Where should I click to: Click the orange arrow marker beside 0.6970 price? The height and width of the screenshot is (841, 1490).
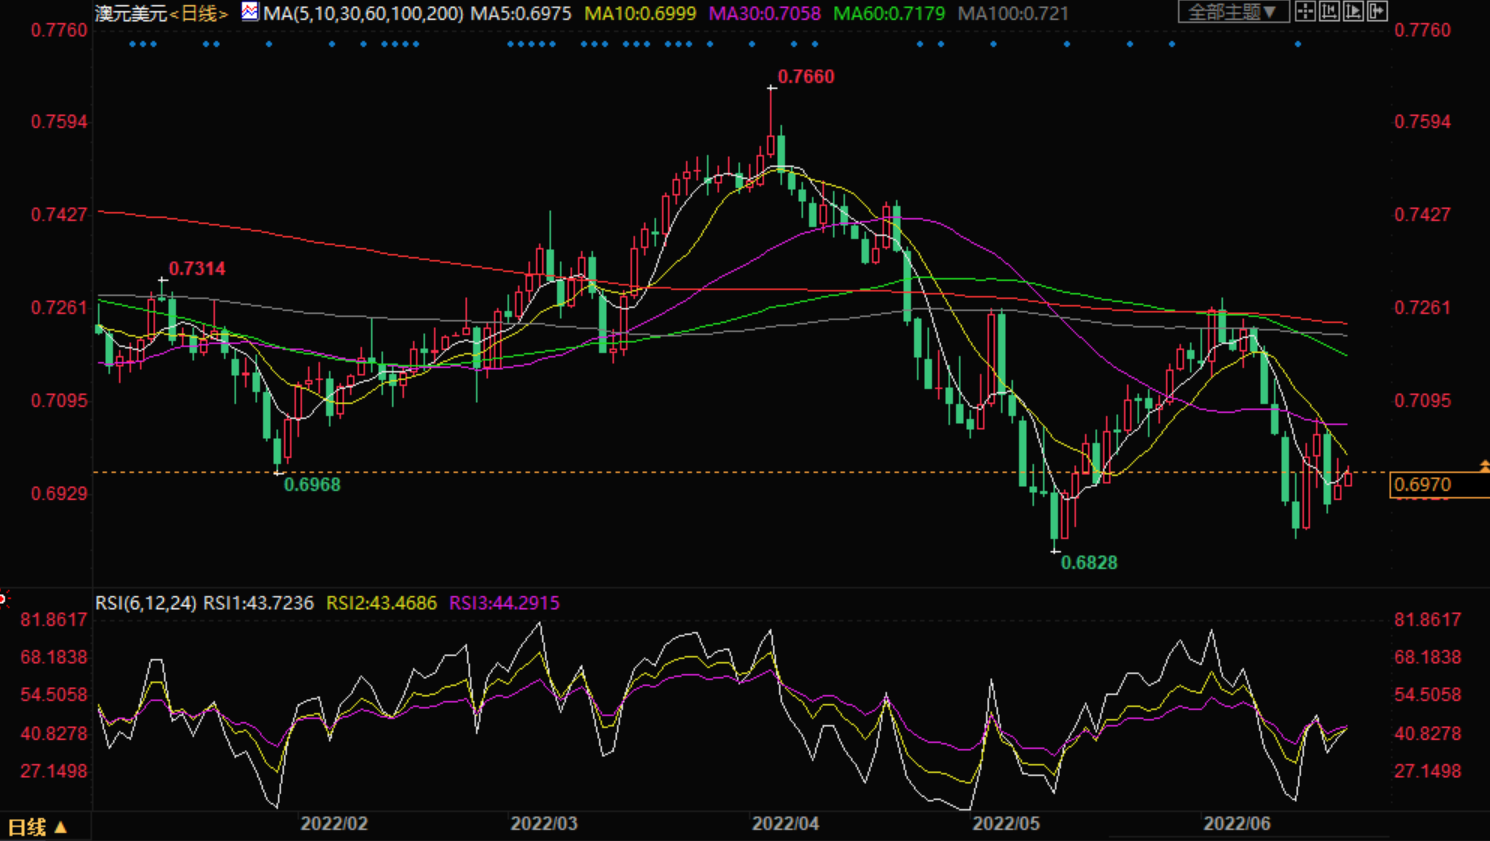(x=1484, y=466)
